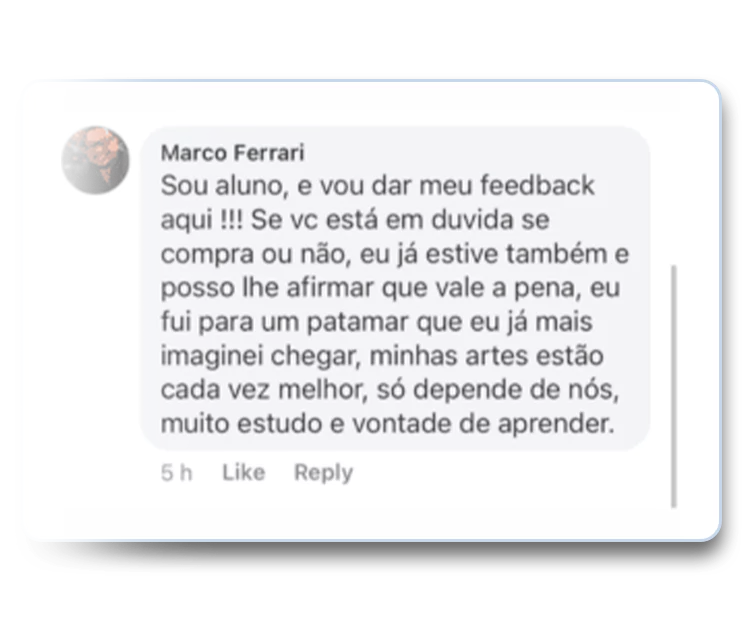Click the word feedback in the comment
Viewport: 744px width, 621px height.
pyautogui.click(x=537, y=185)
